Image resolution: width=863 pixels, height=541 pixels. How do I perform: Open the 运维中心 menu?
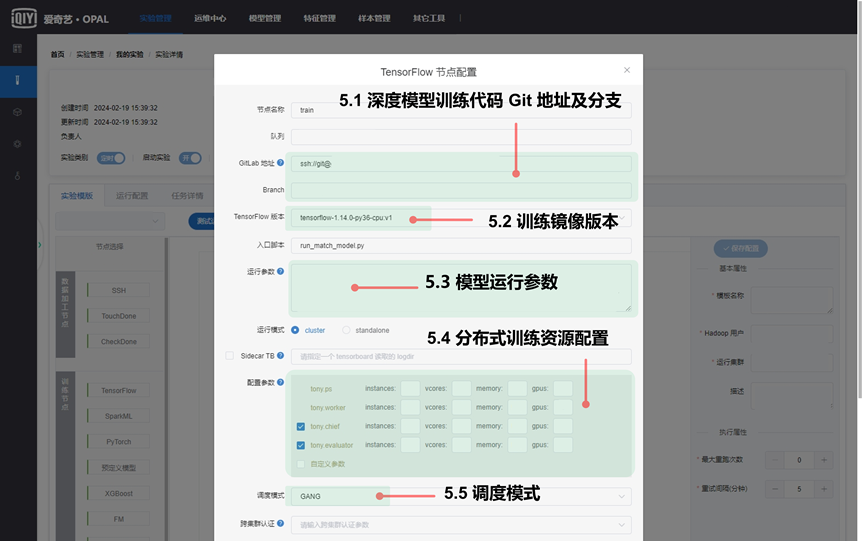(211, 18)
